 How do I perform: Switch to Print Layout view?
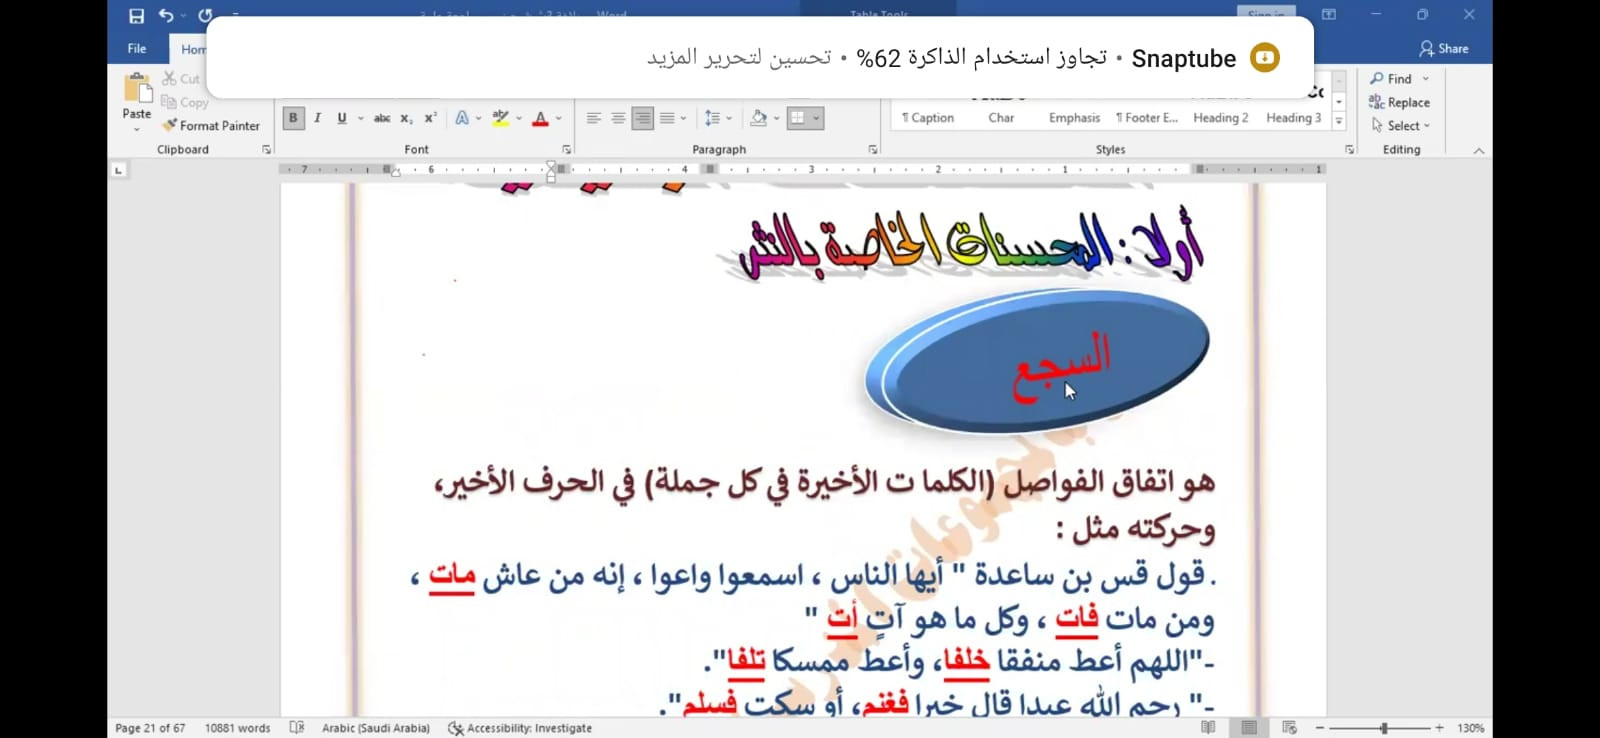1249,727
